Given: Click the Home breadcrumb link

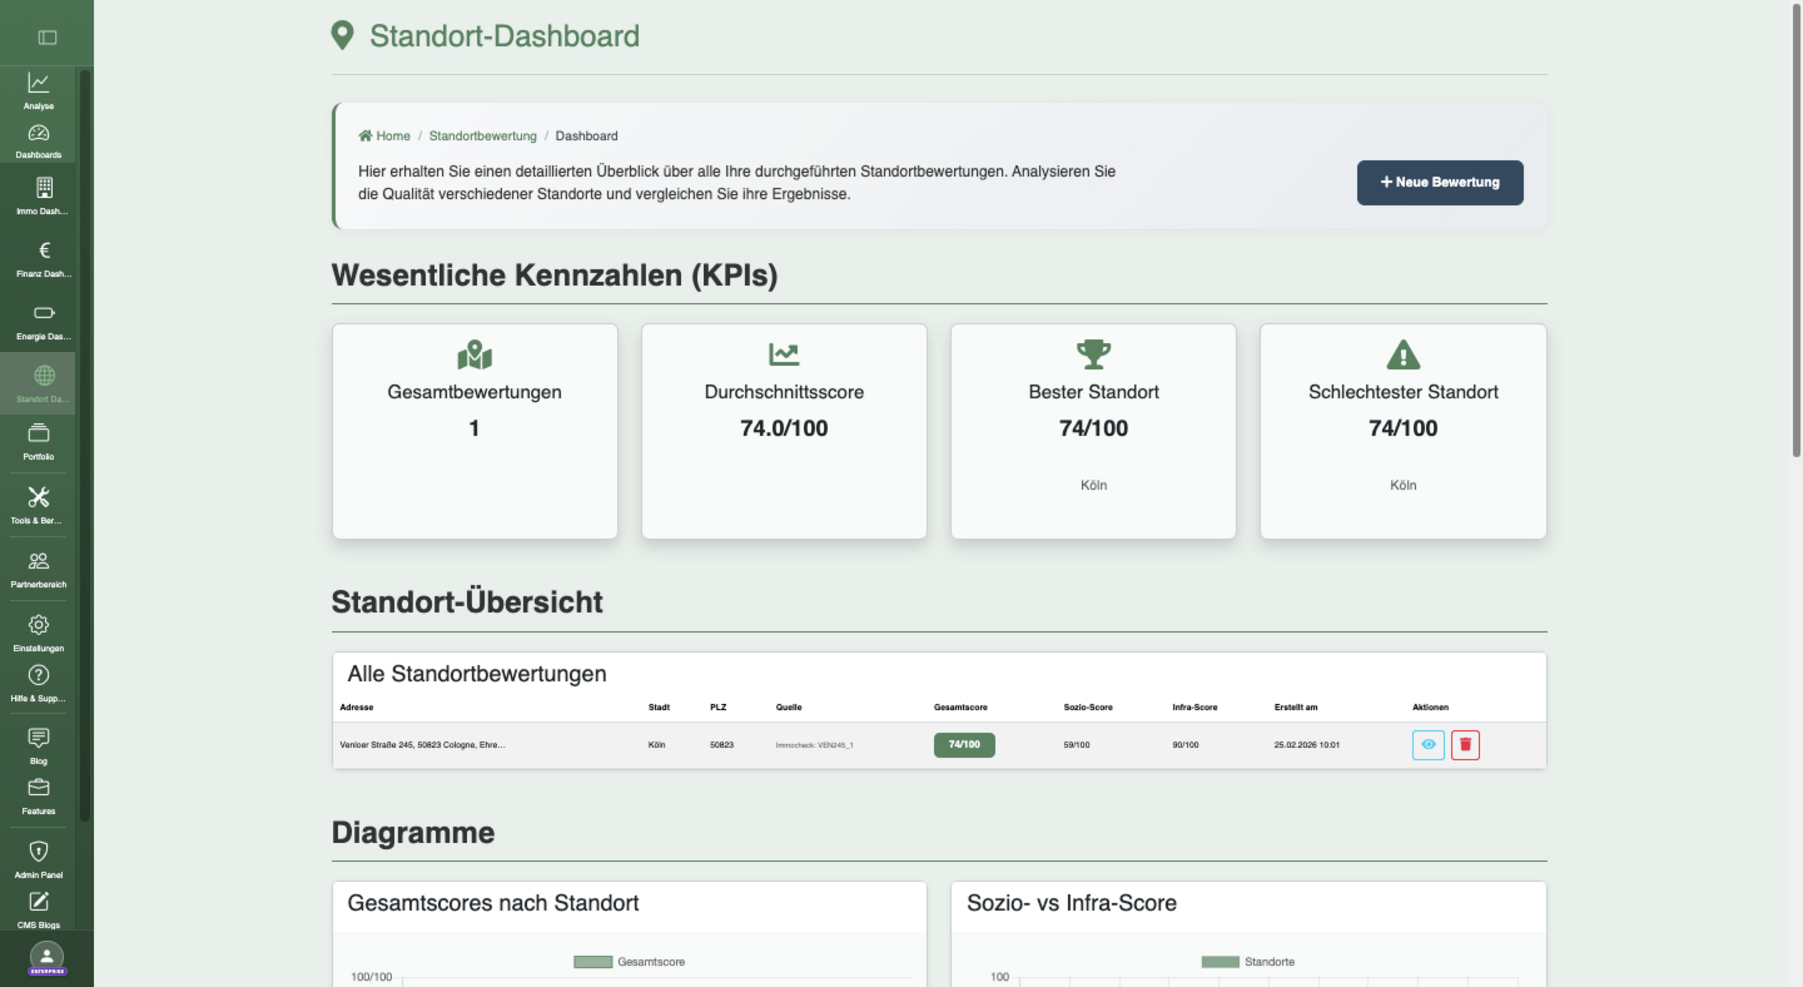Looking at the screenshot, I should point(385,136).
